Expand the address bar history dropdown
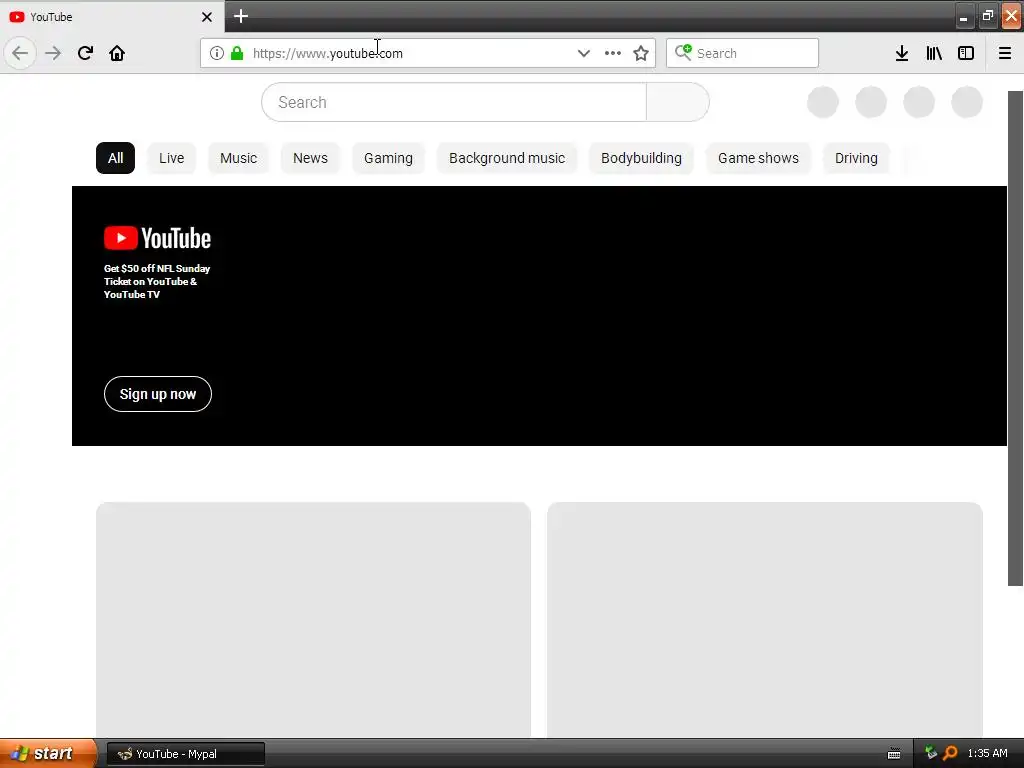 tap(584, 53)
